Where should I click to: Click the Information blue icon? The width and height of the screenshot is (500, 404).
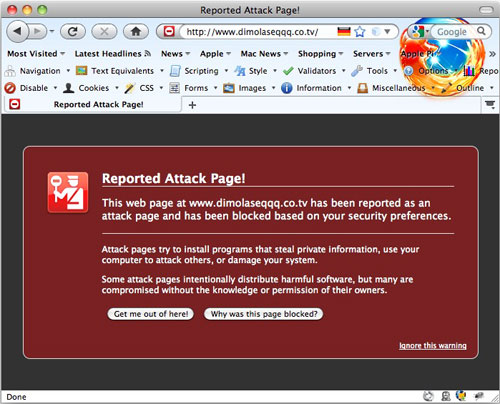click(287, 88)
